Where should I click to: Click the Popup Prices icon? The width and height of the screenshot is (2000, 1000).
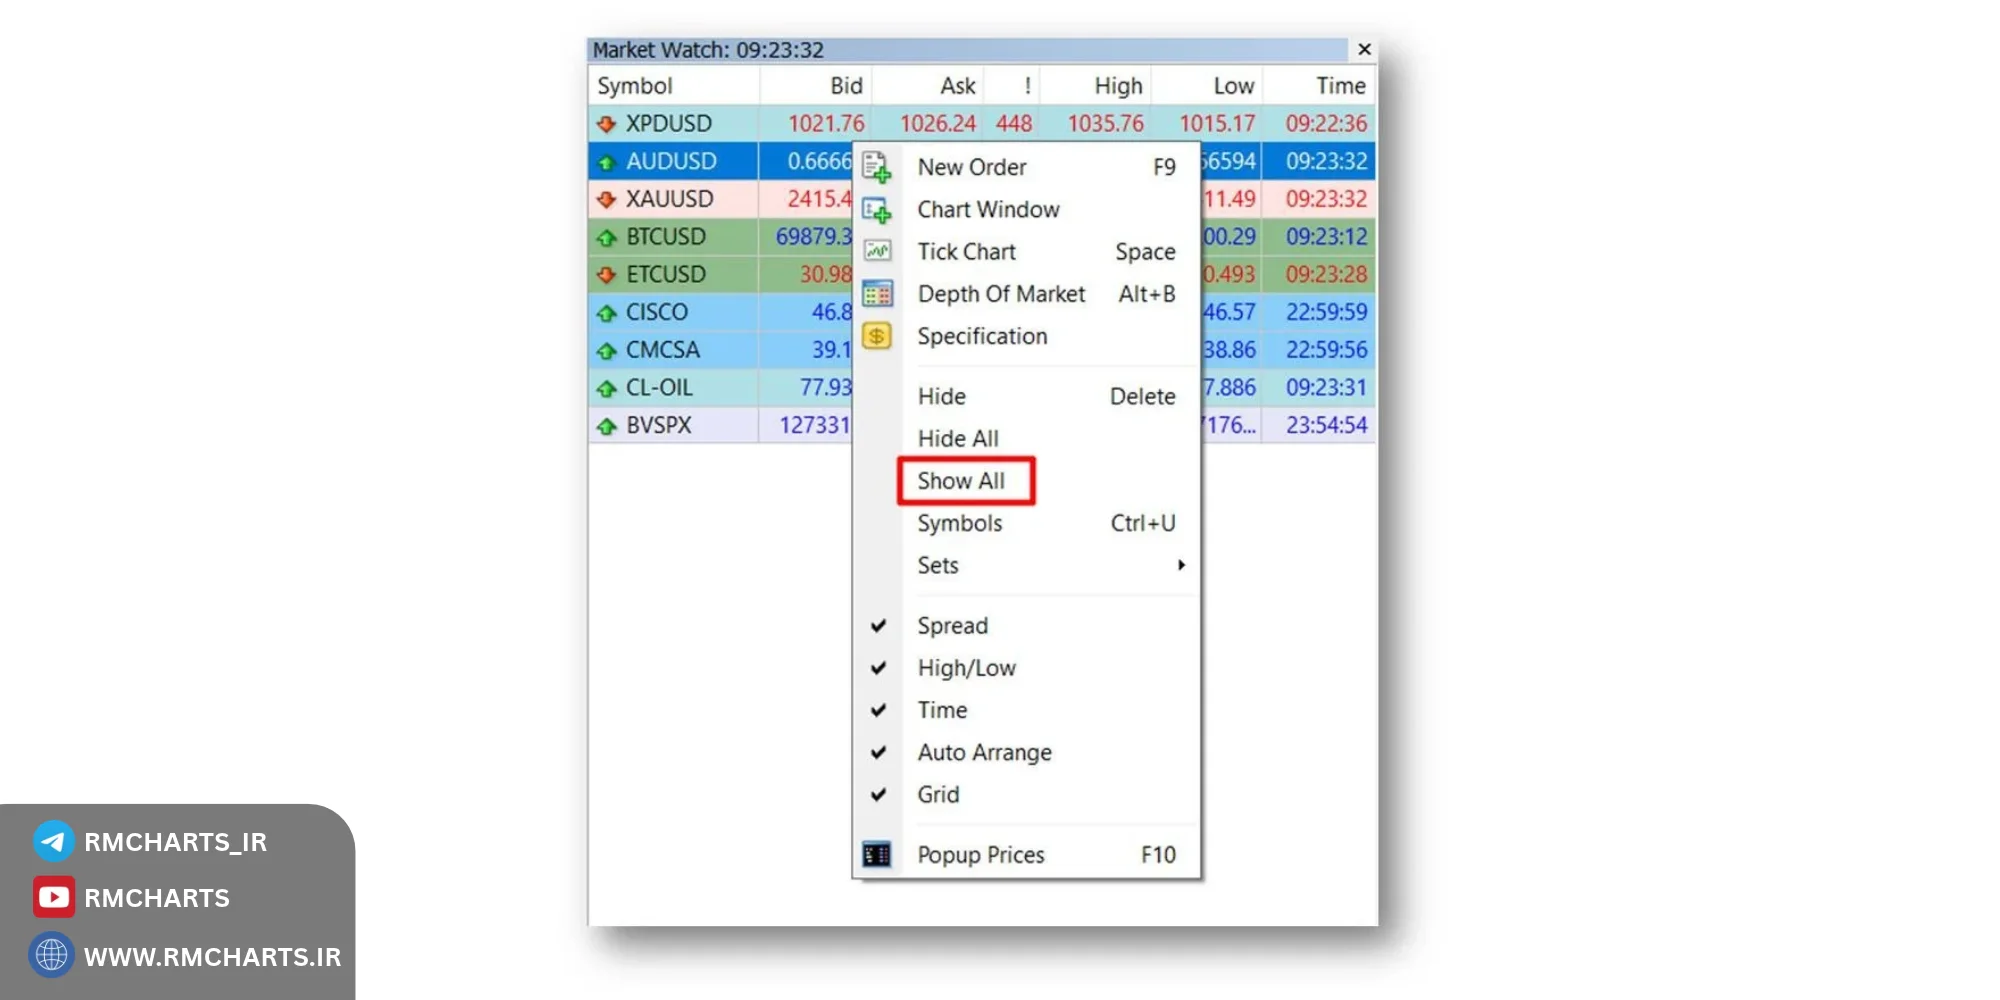[x=877, y=855]
